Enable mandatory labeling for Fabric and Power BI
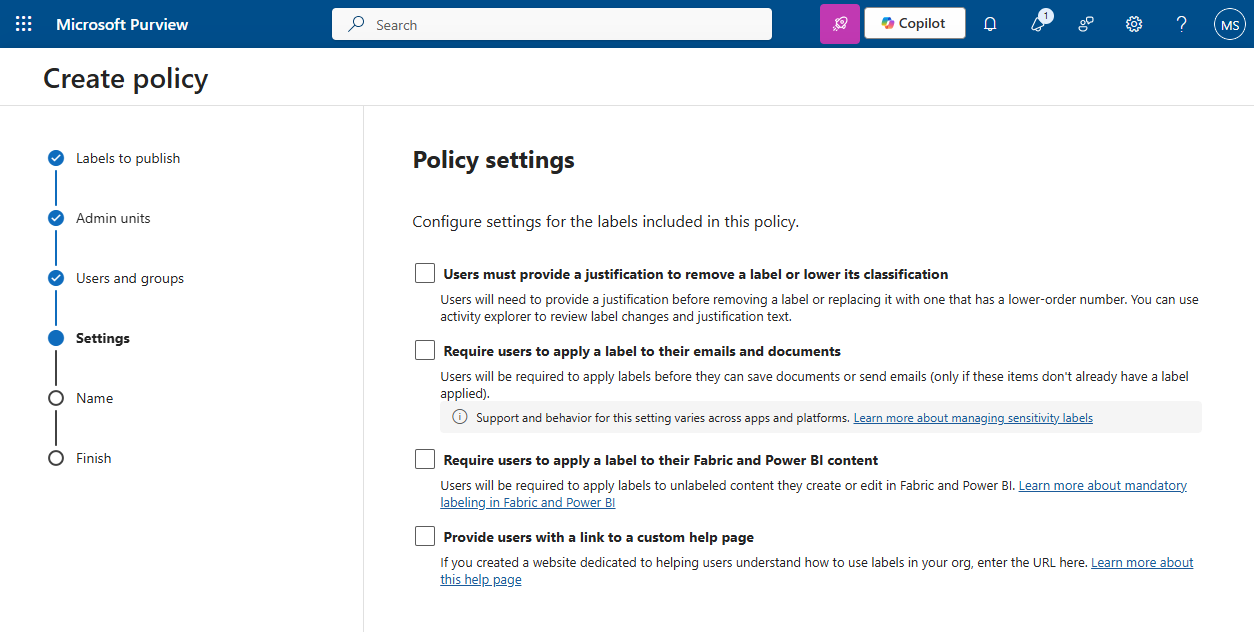 424,458
